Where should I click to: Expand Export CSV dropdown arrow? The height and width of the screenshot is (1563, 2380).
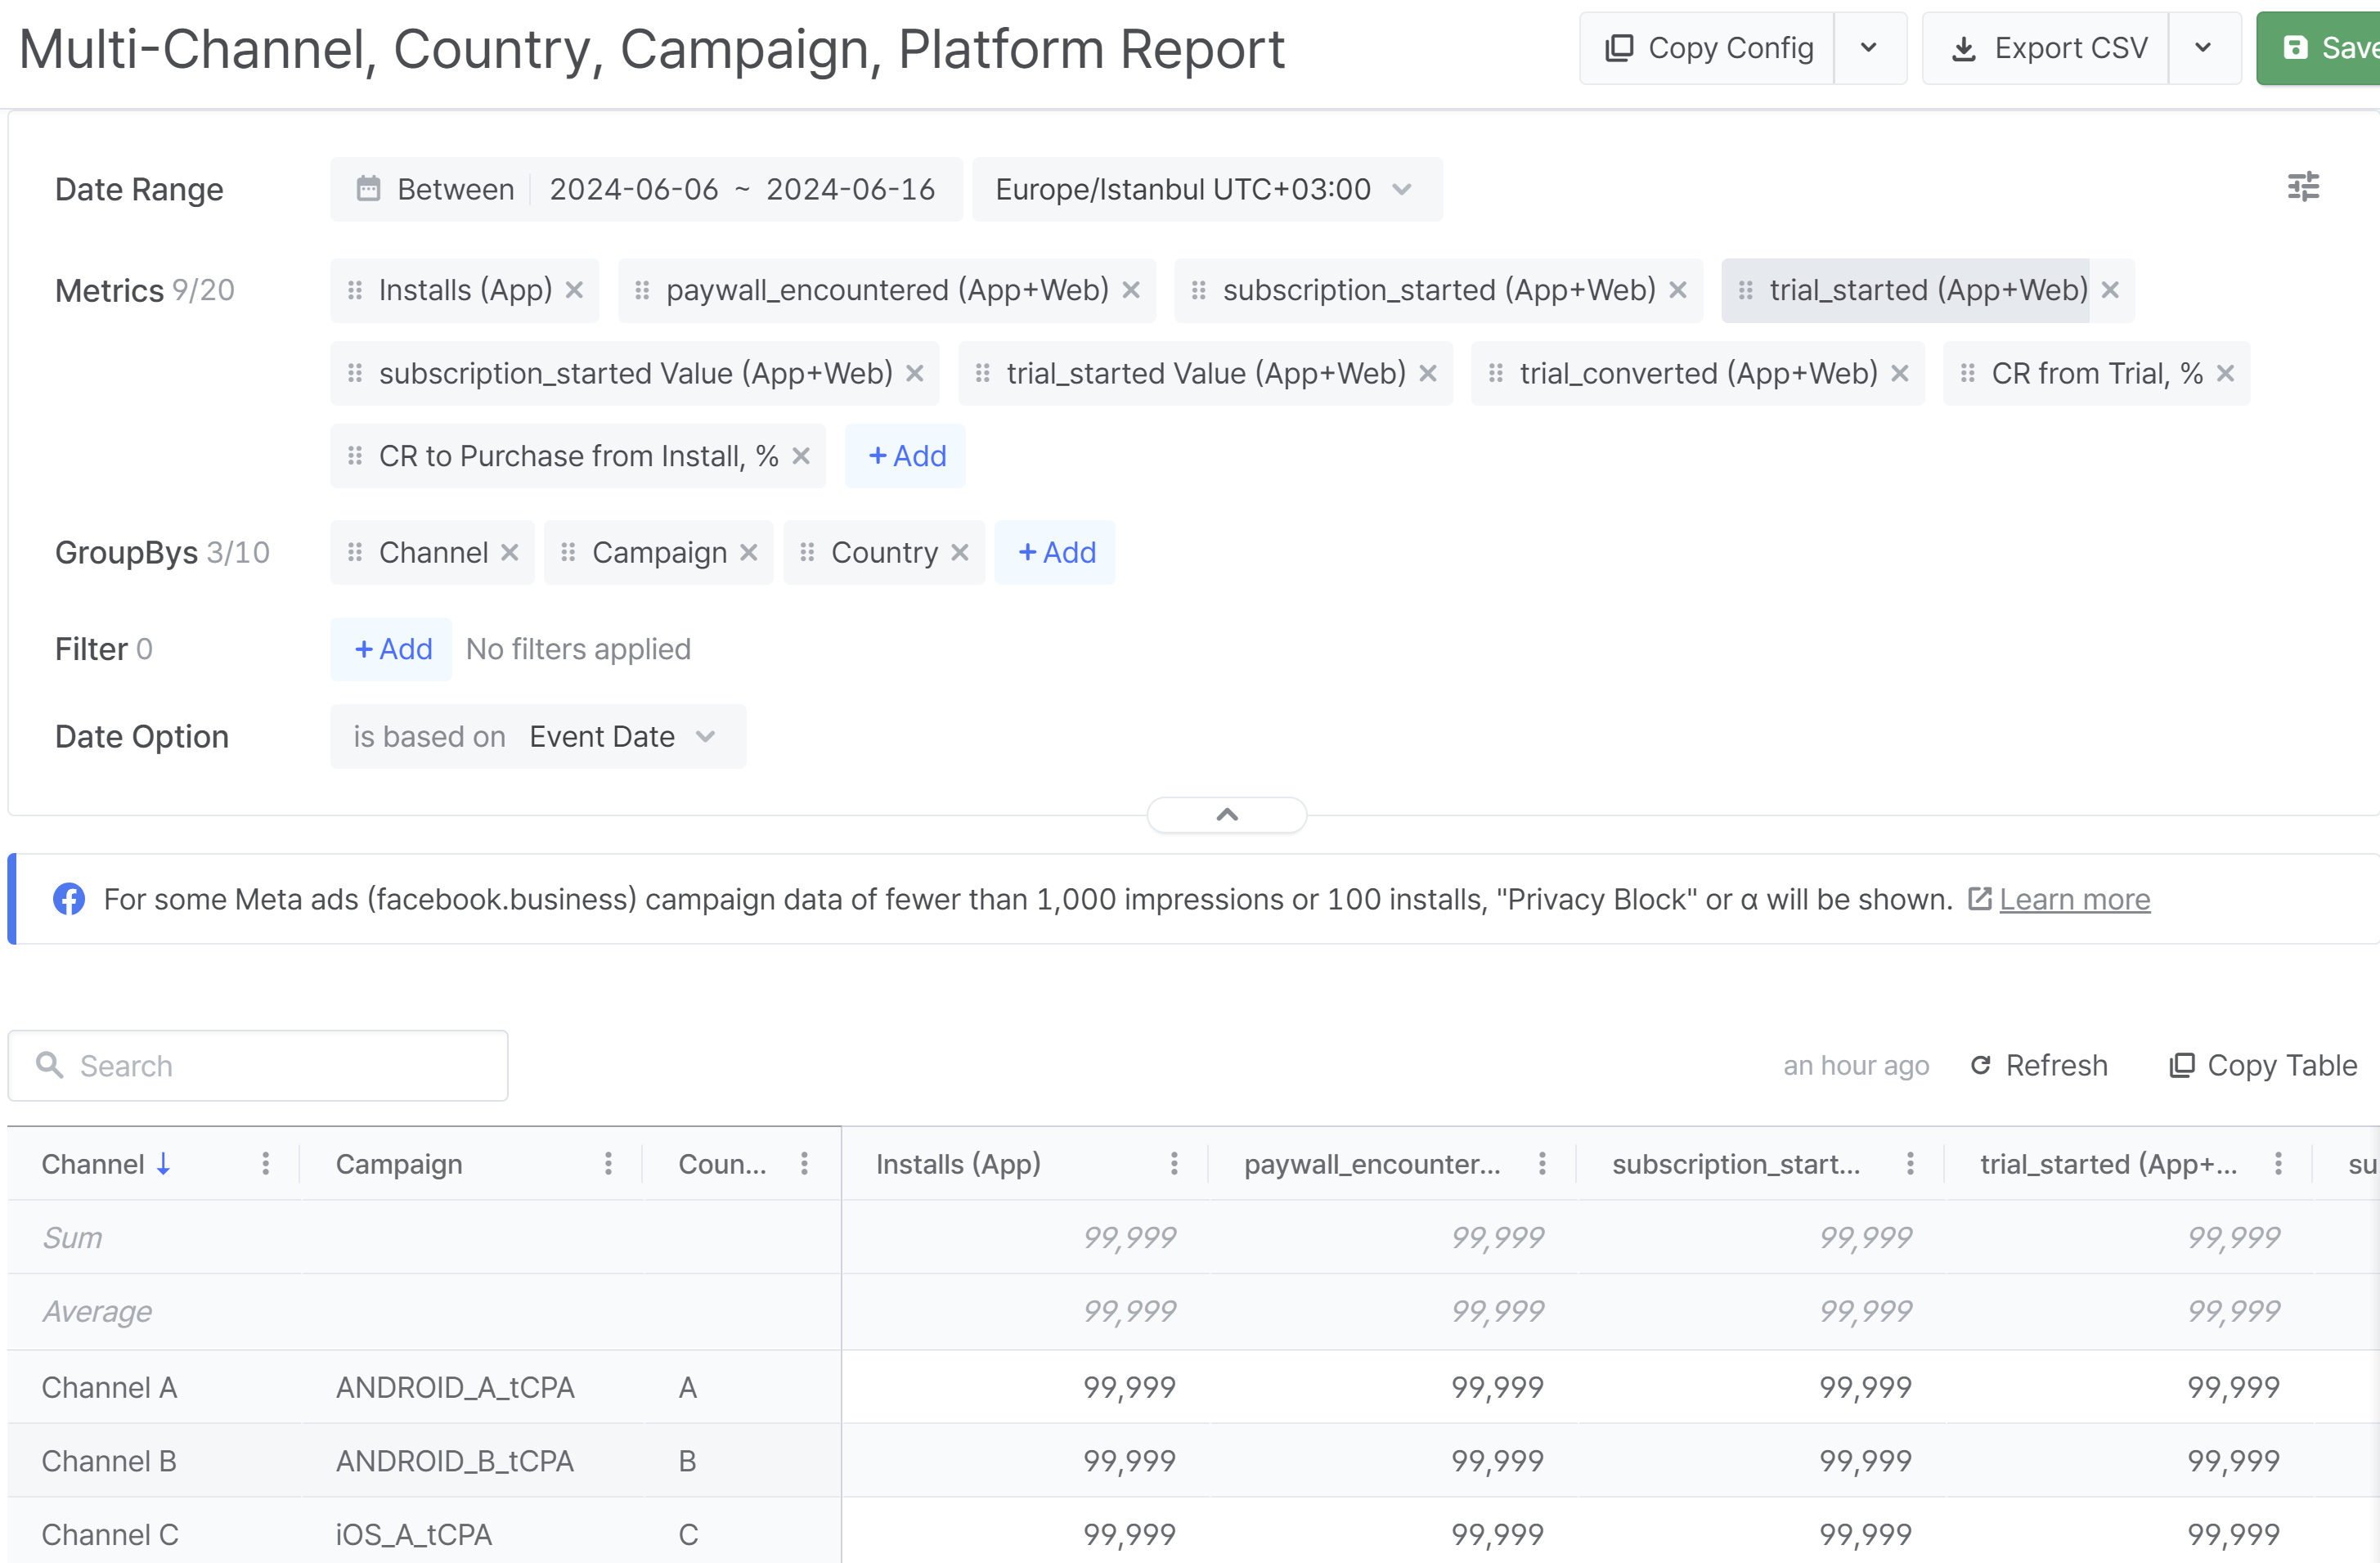coord(2203,48)
